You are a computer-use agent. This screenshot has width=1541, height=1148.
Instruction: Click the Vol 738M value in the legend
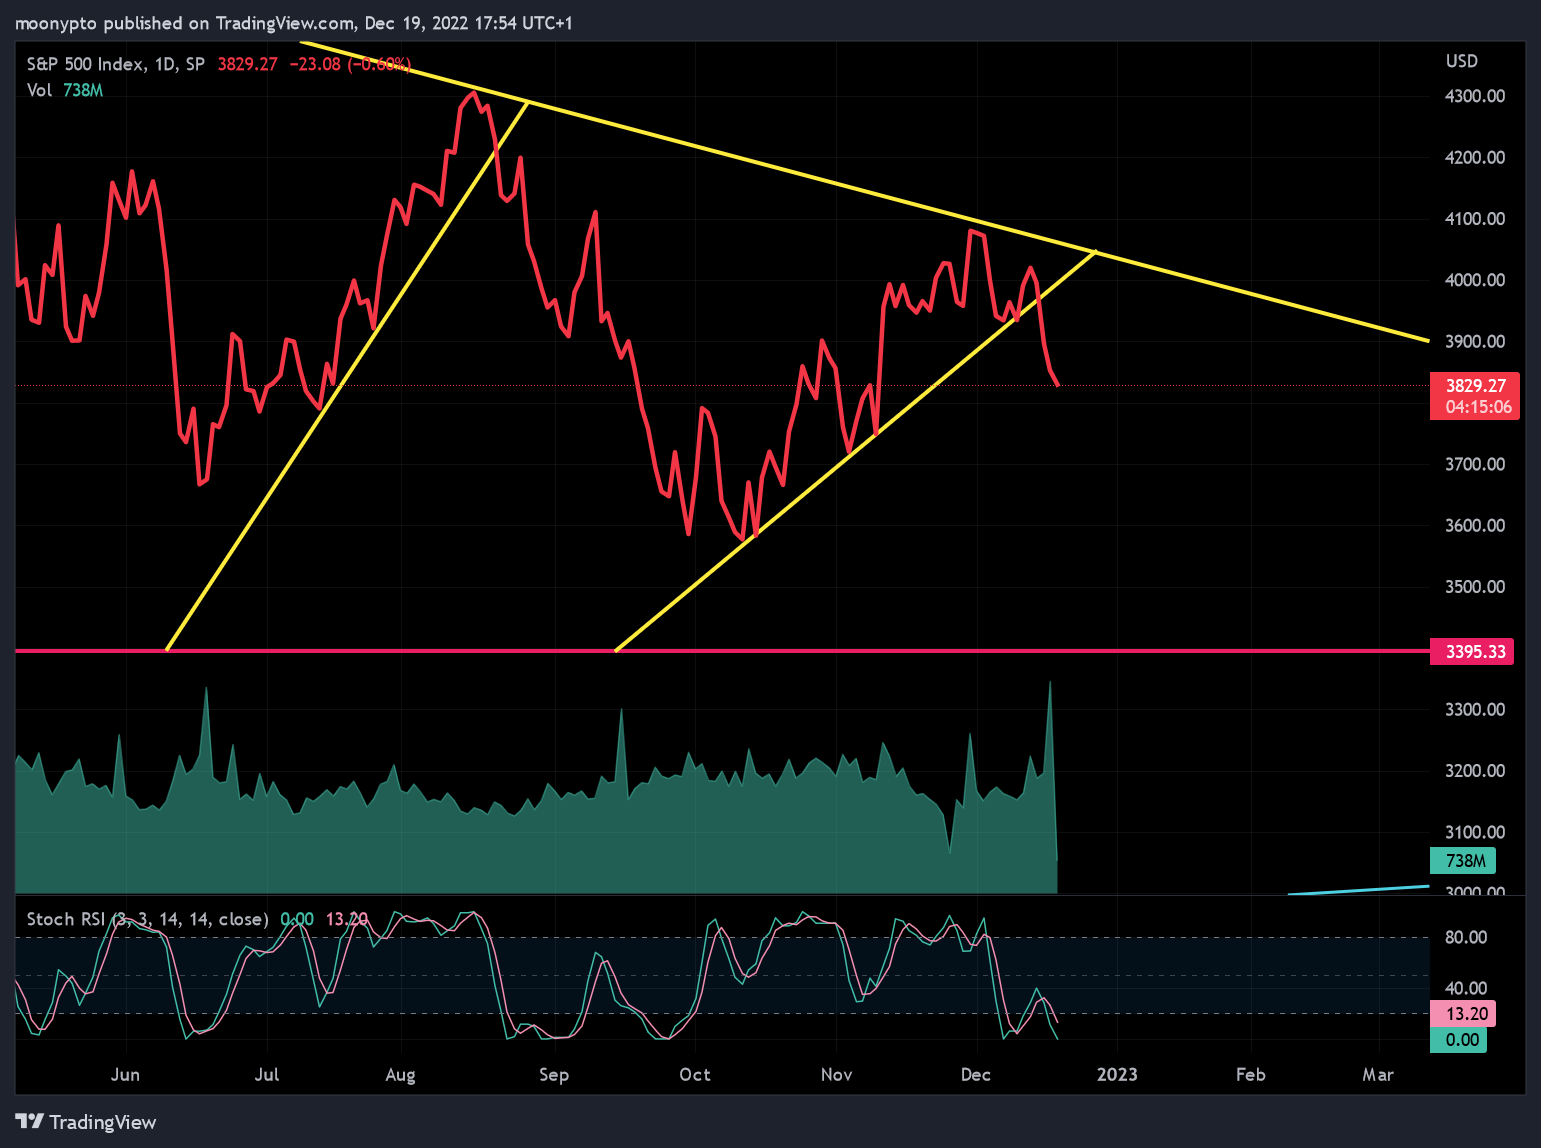(x=83, y=90)
